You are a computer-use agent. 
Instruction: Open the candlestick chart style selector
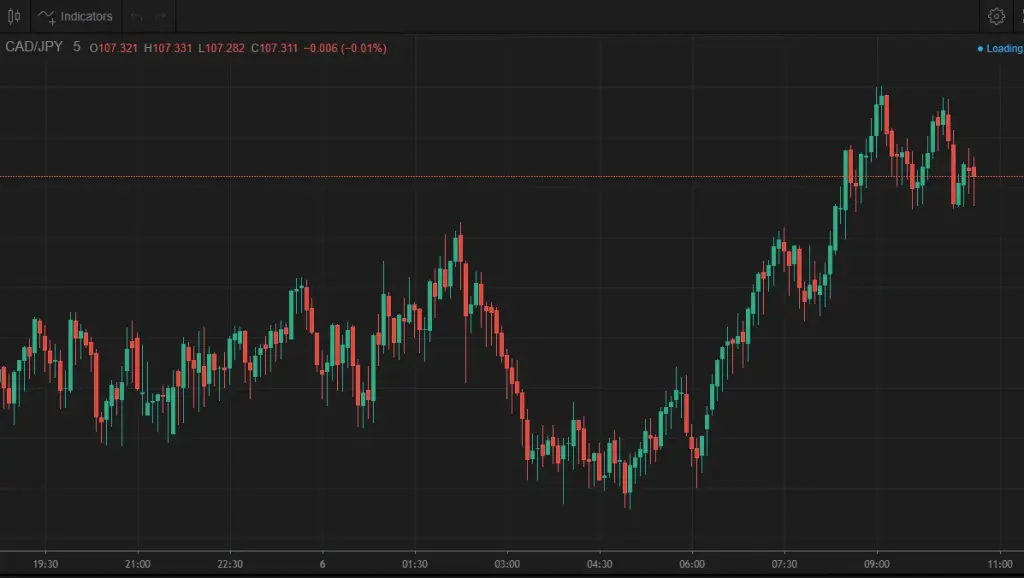pos(14,16)
